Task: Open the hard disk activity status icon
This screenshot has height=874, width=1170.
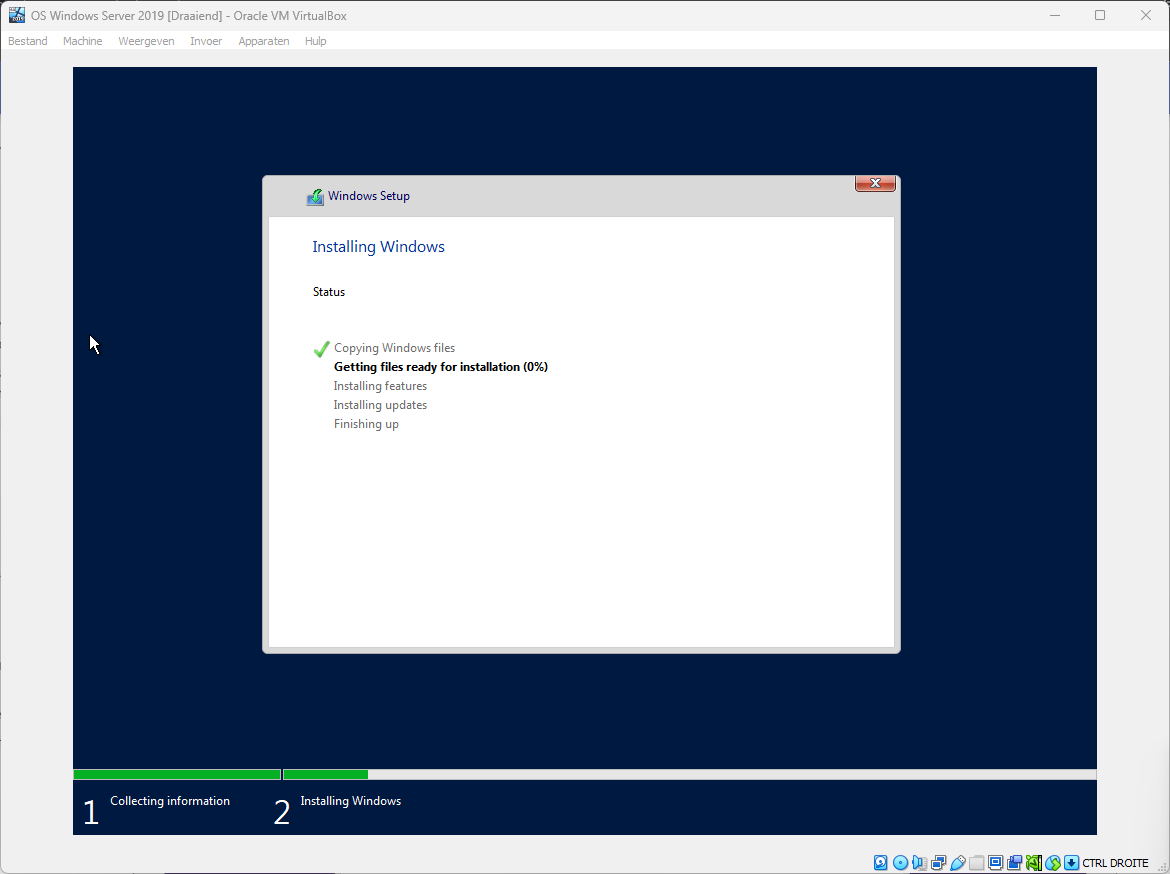Action: tap(880, 862)
